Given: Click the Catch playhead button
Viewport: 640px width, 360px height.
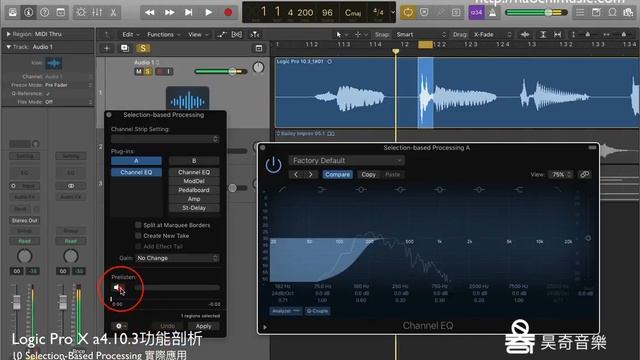Looking at the screenshot, I should tap(255, 35).
